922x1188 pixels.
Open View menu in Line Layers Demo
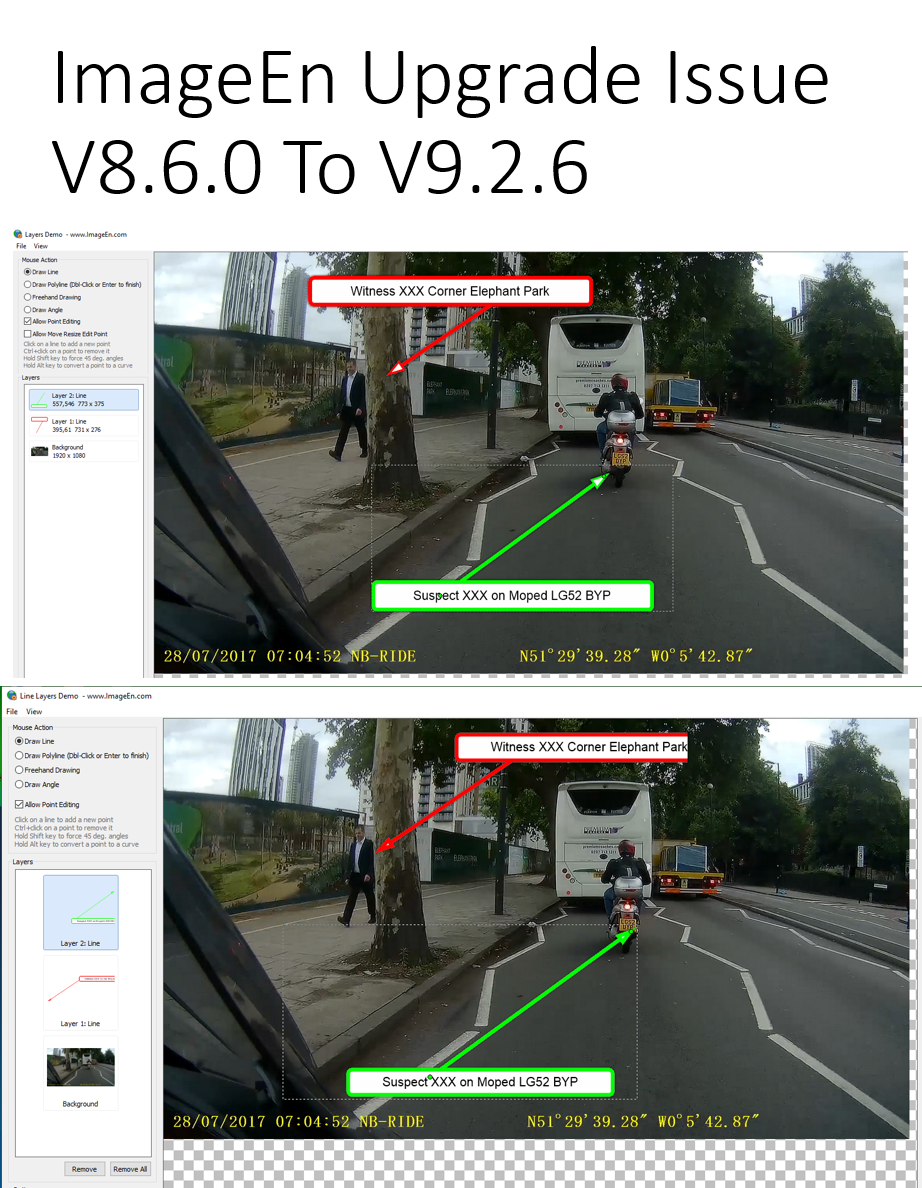[34, 711]
